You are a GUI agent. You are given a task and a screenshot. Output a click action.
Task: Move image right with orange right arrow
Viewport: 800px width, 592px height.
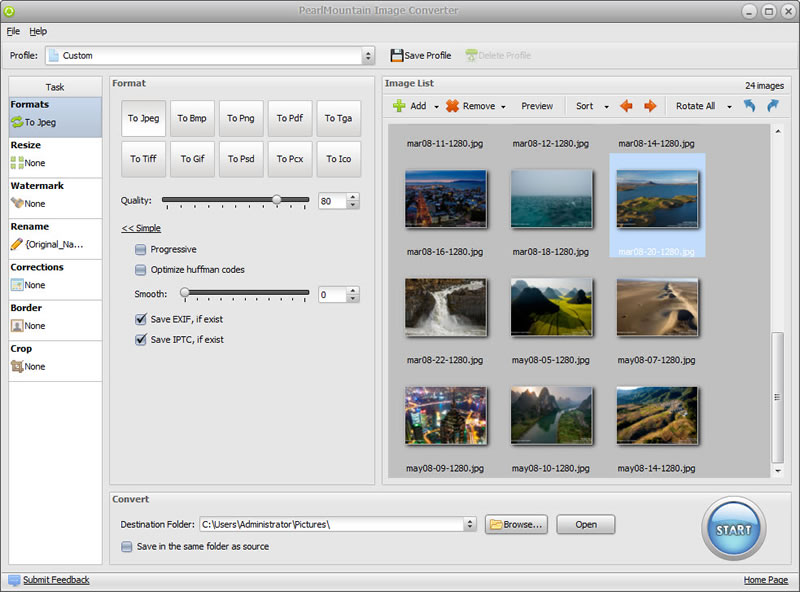pos(649,106)
